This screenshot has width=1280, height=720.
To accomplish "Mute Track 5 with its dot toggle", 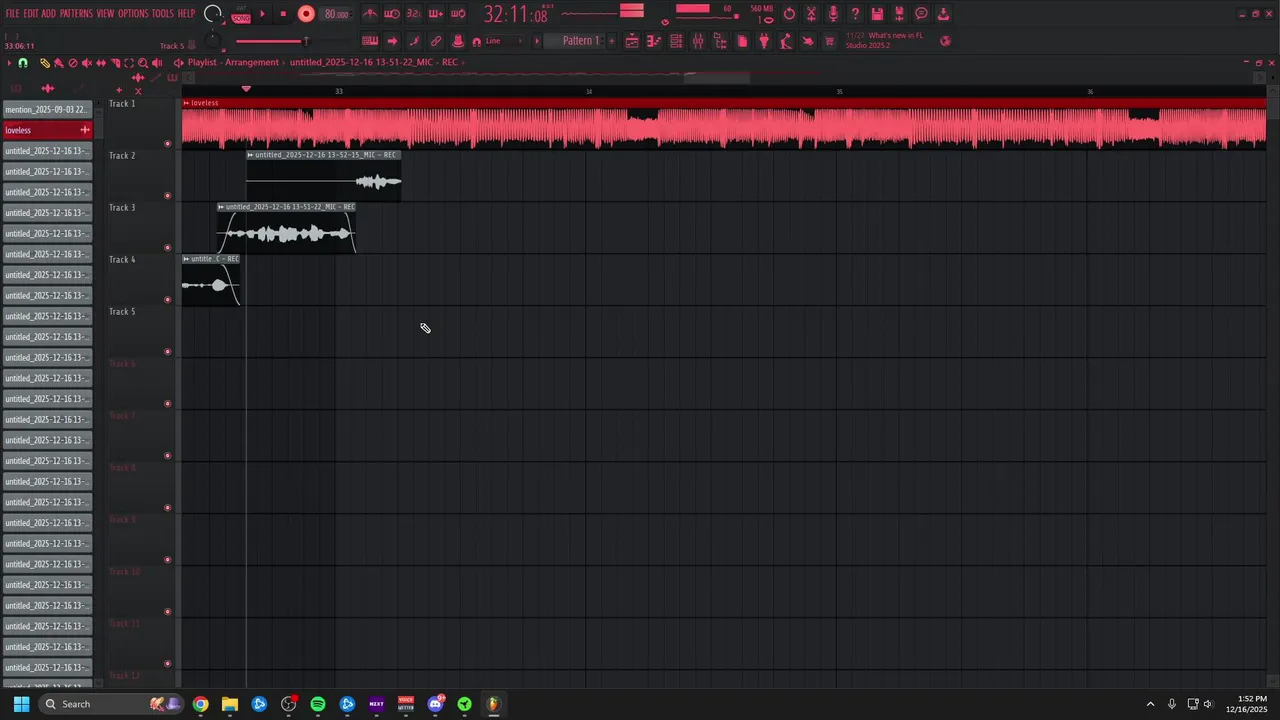I will pos(167,352).
